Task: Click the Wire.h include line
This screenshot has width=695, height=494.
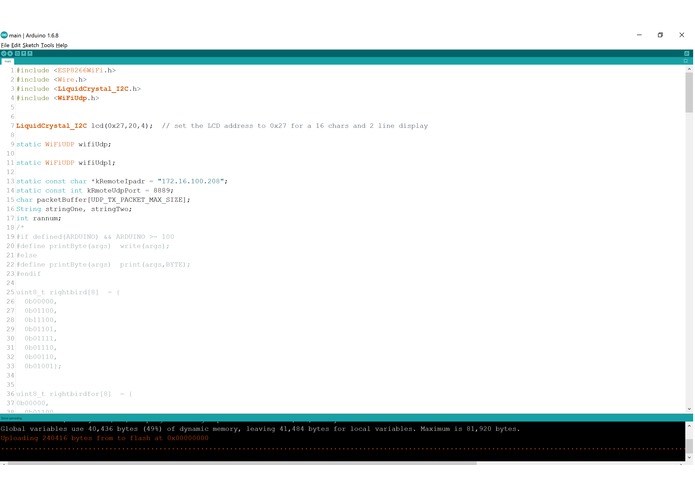Action: point(51,80)
